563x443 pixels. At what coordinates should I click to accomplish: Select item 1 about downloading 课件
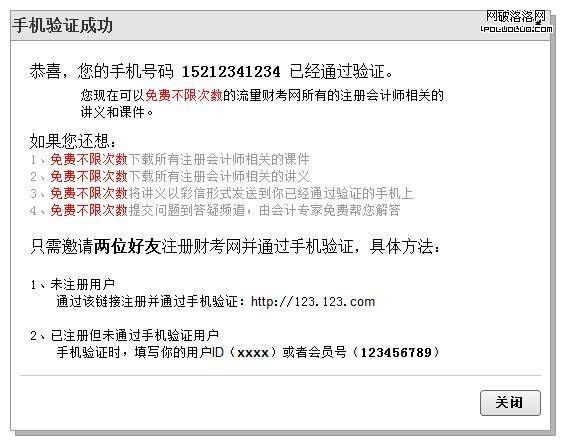tap(170, 159)
